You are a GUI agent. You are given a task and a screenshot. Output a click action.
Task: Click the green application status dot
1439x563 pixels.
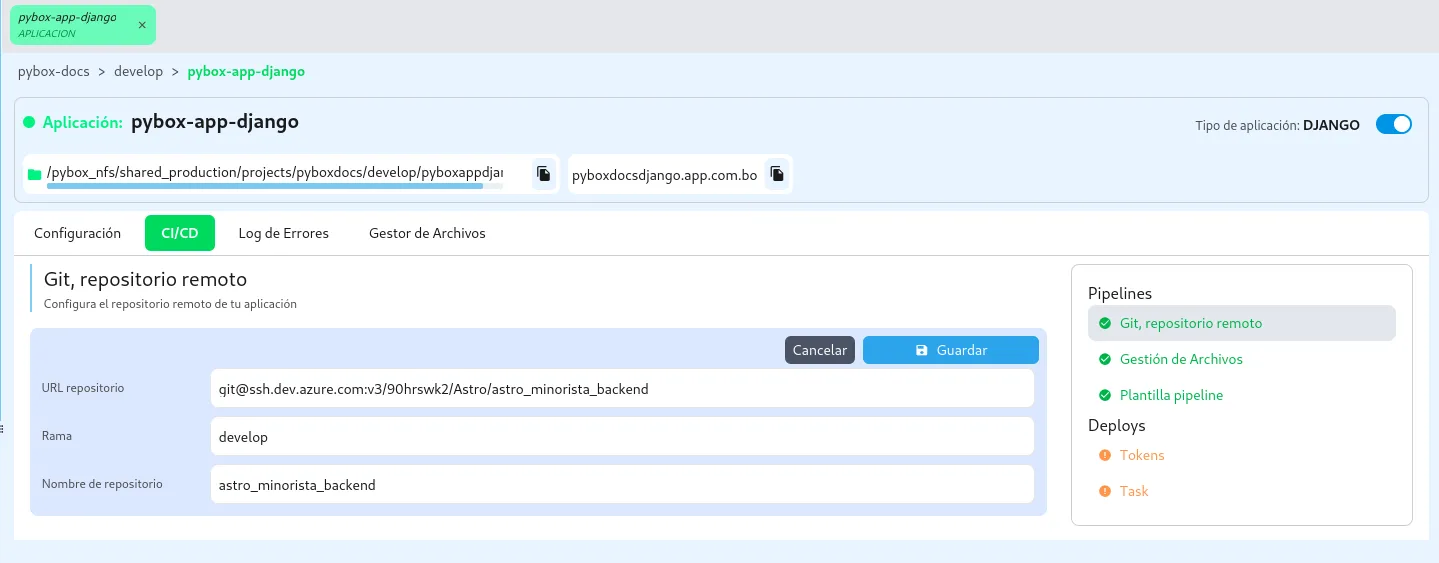click(30, 123)
